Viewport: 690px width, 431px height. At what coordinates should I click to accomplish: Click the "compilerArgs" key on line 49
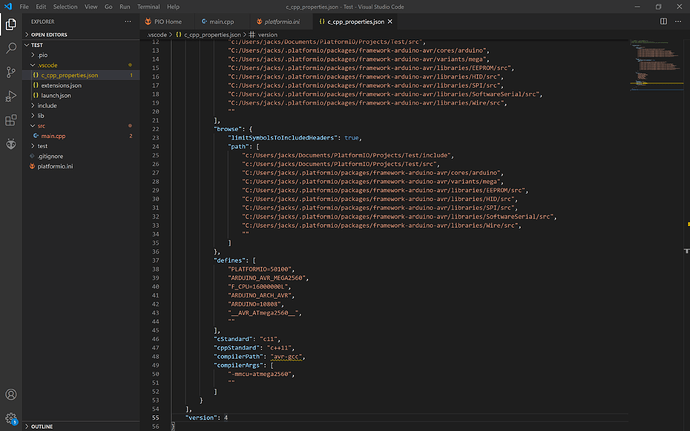tap(239, 365)
